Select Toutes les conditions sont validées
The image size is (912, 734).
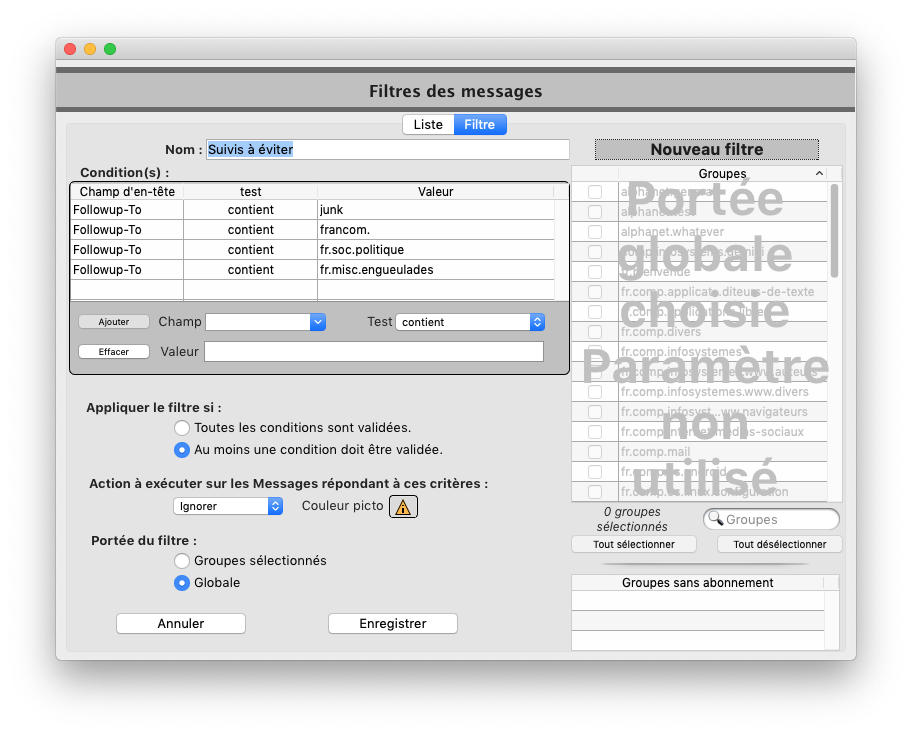pyautogui.click(x=181, y=427)
